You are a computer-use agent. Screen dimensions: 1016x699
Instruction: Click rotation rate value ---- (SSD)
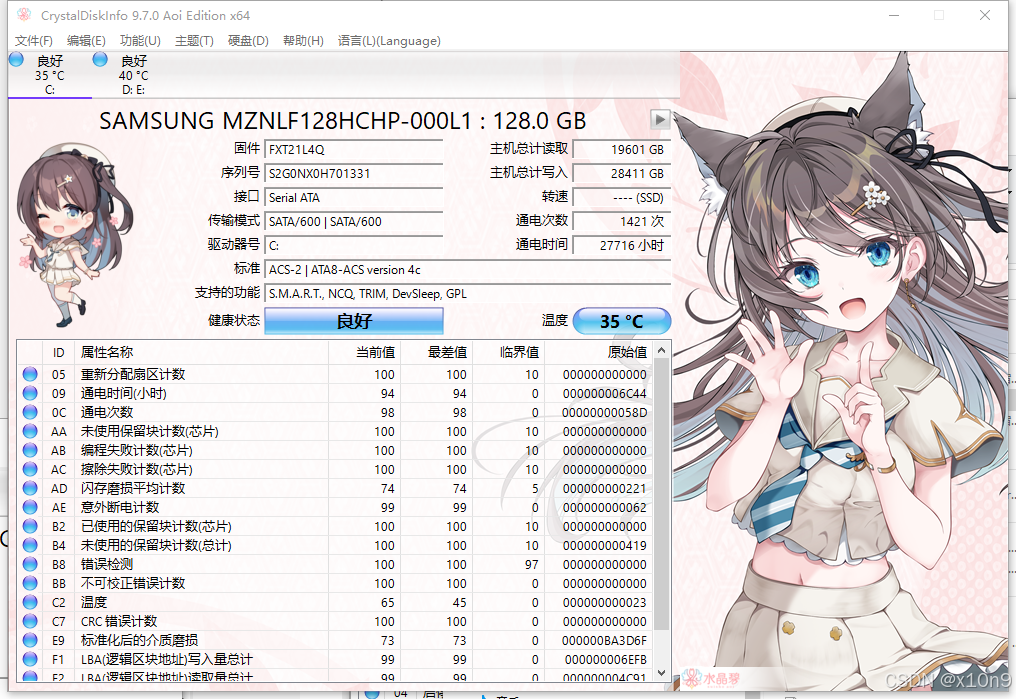pos(622,198)
